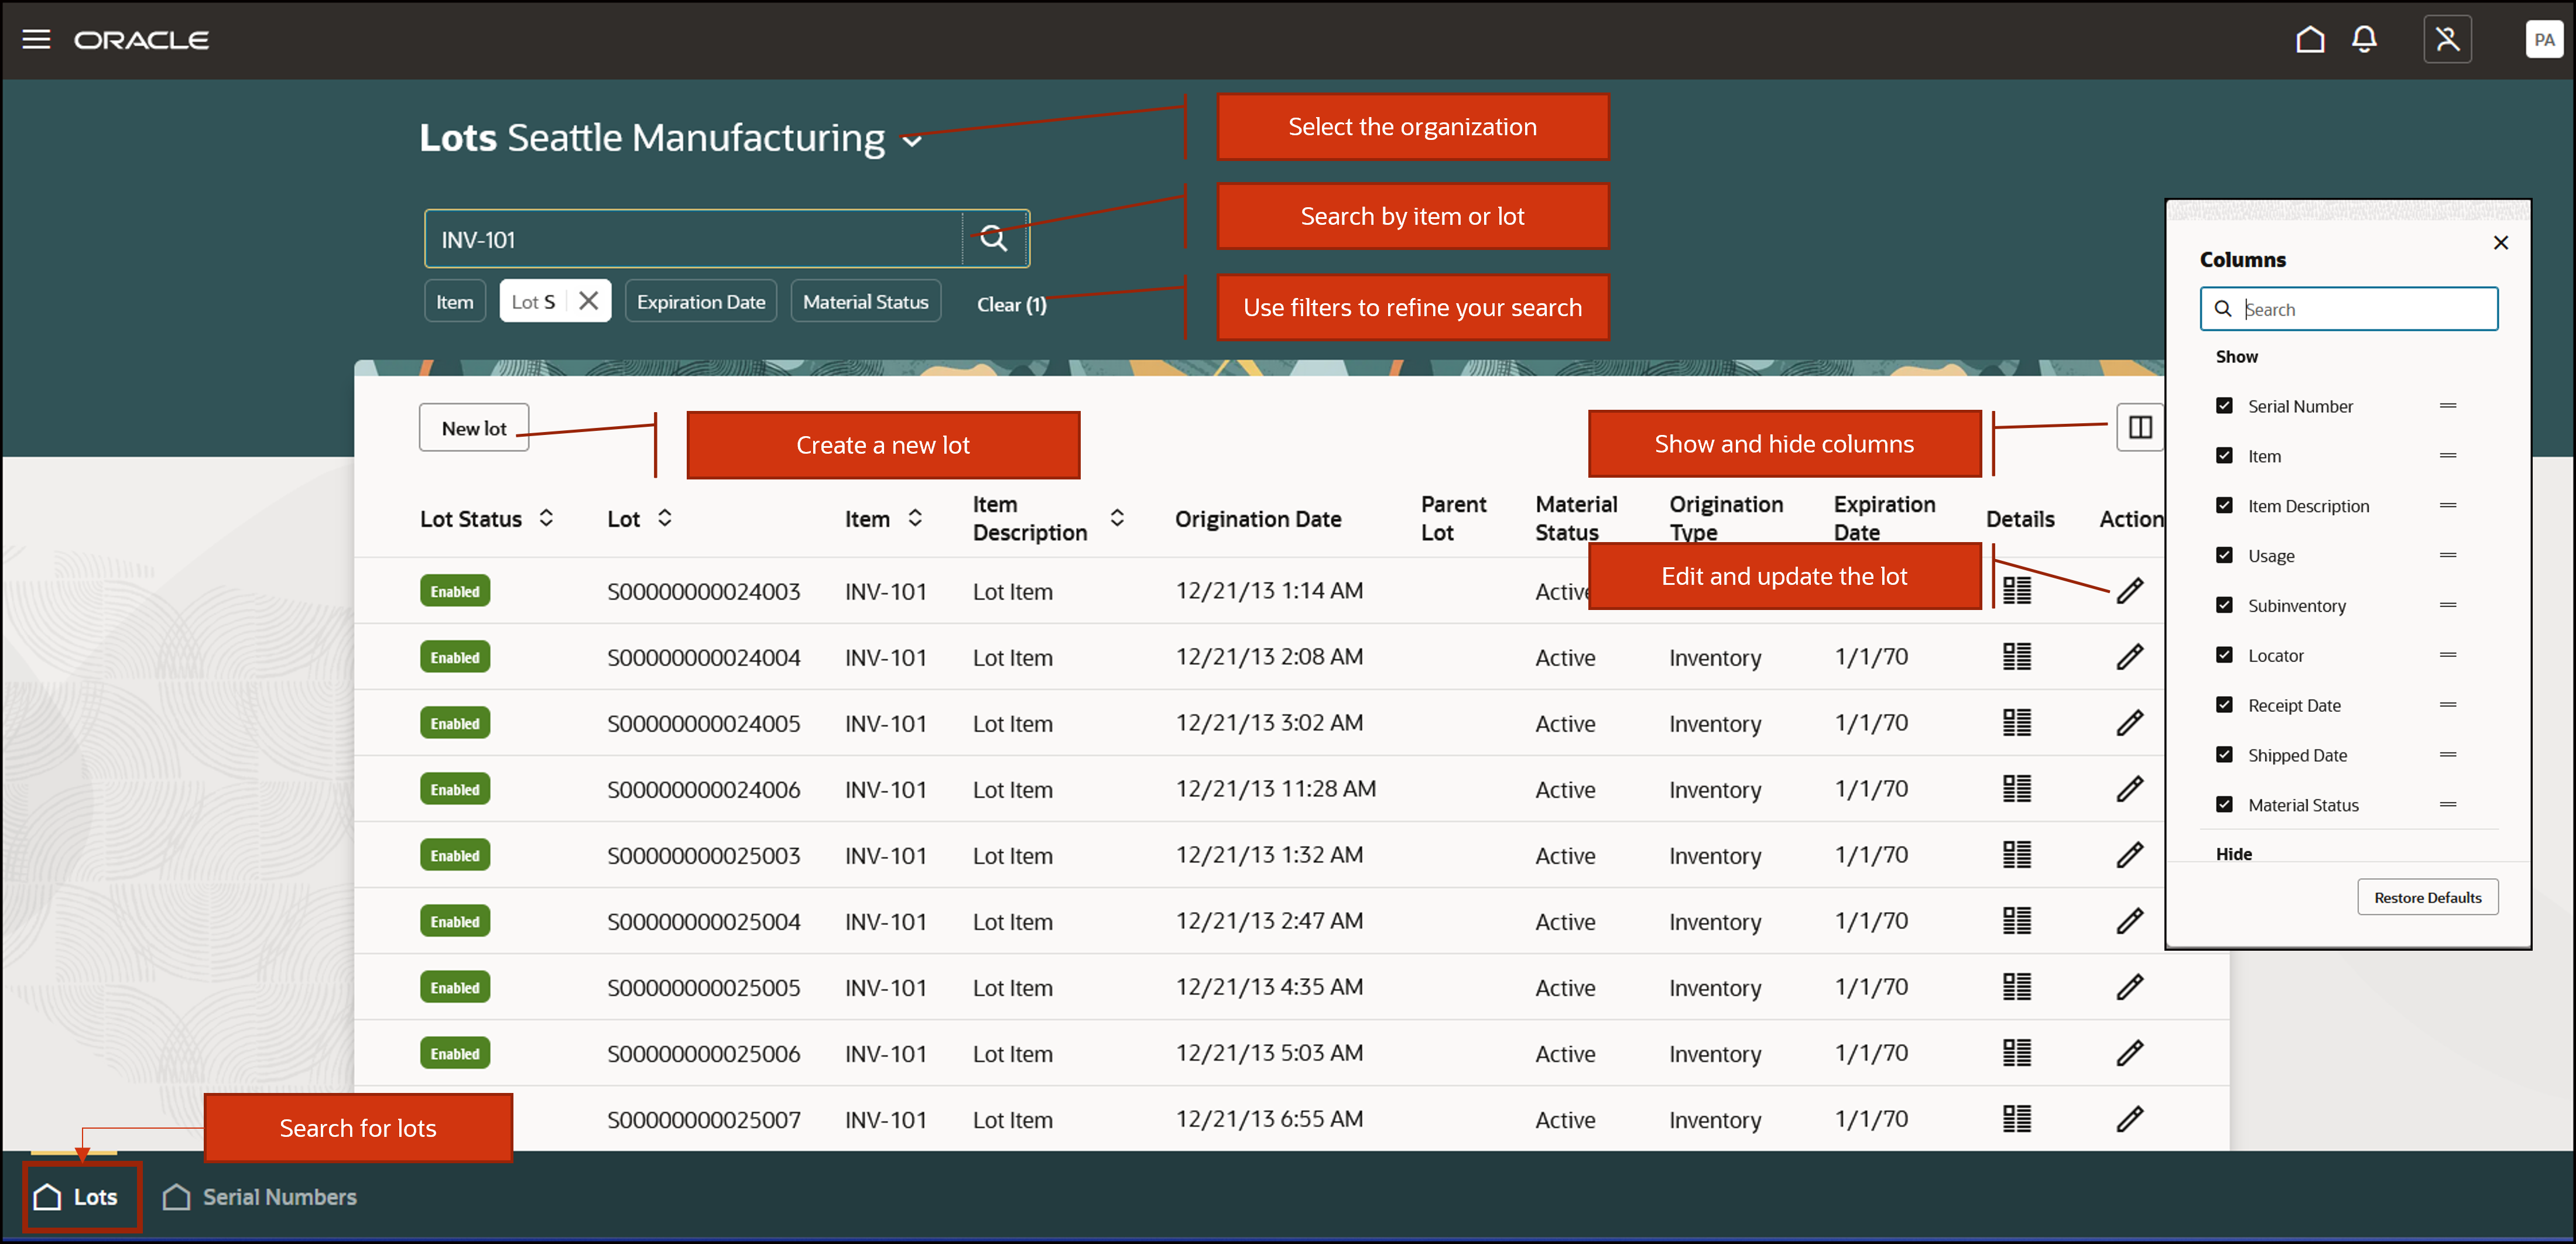Open the Expiration Date filter

[x=700, y=301]
